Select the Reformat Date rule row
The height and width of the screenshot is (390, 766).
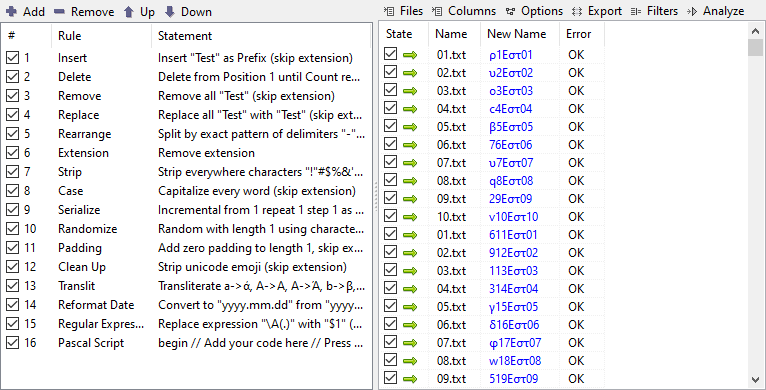186,305
